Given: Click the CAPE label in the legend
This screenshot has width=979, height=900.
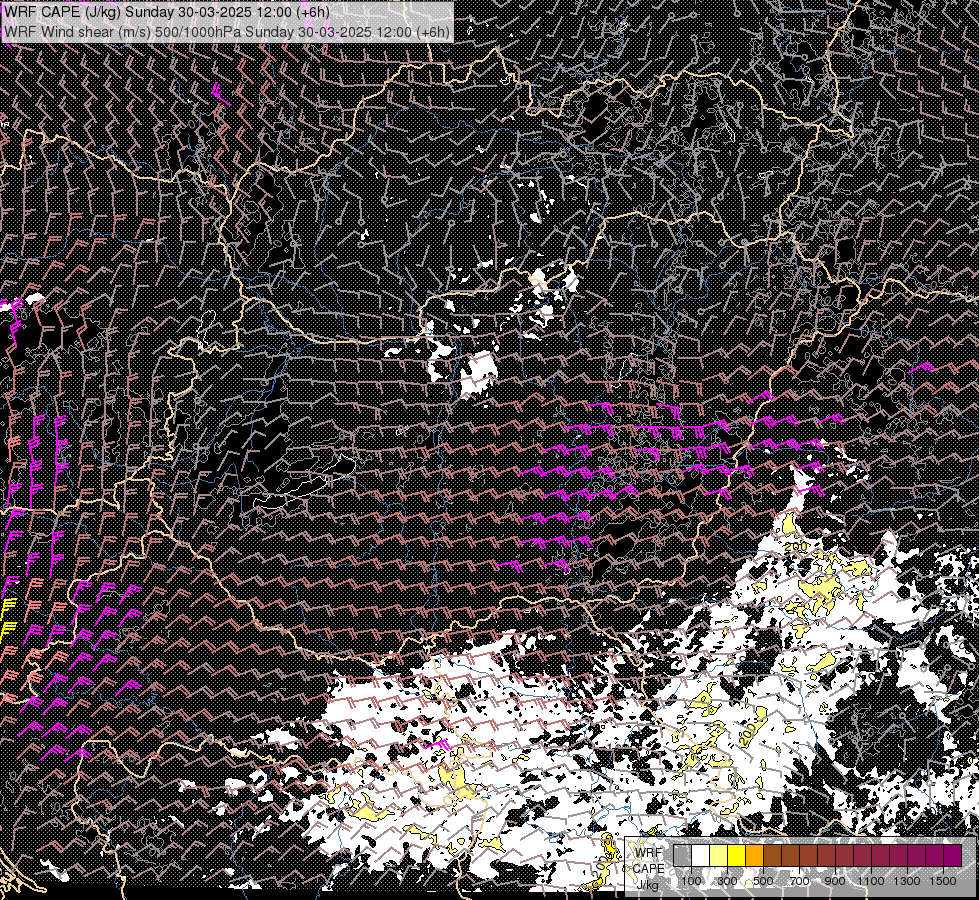Looking at the screenshot, I should point(649,869).
